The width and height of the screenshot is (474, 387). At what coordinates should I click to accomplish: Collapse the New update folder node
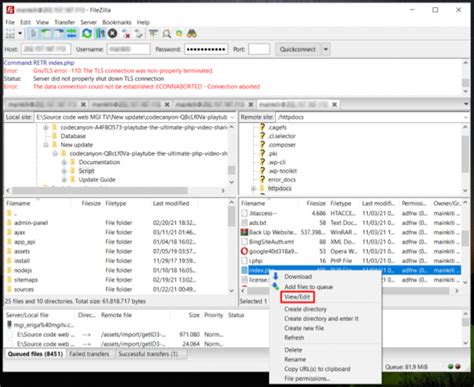46,145
